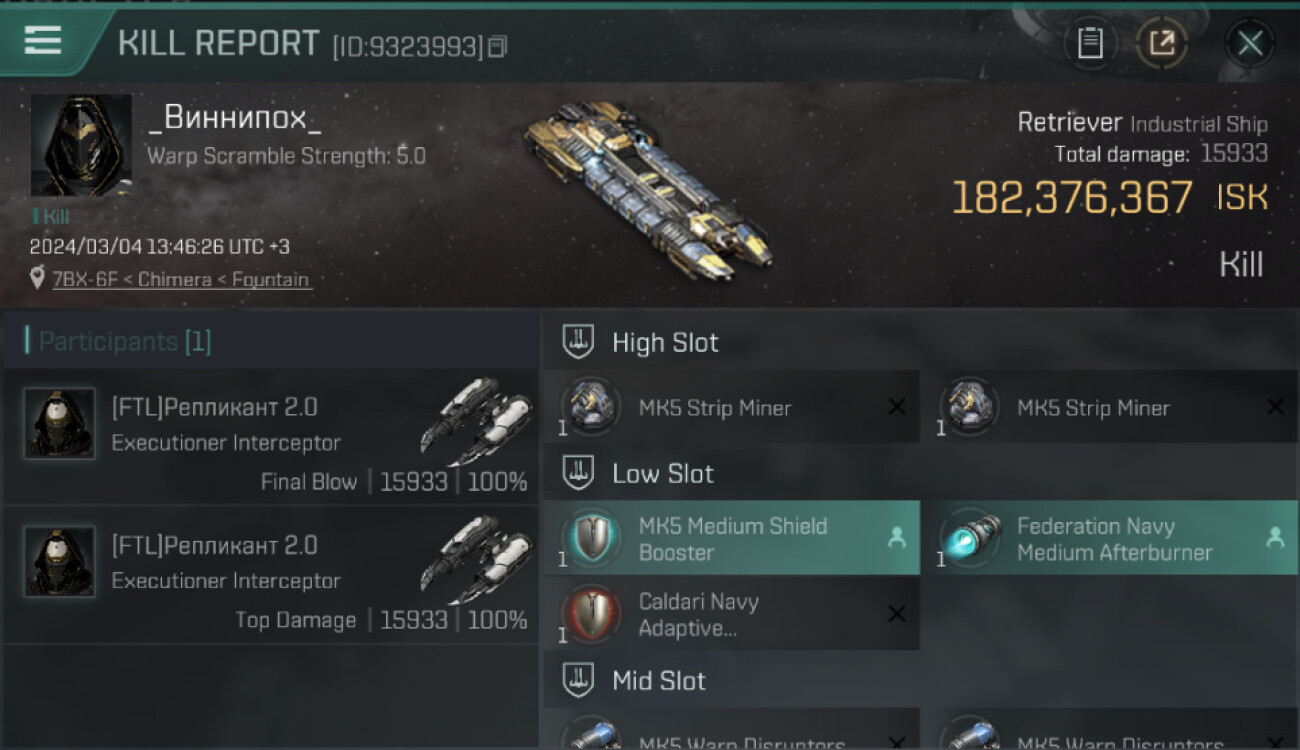Expand the Mid Slot section header
The image size is (1300, 750).
click(920, 681)
